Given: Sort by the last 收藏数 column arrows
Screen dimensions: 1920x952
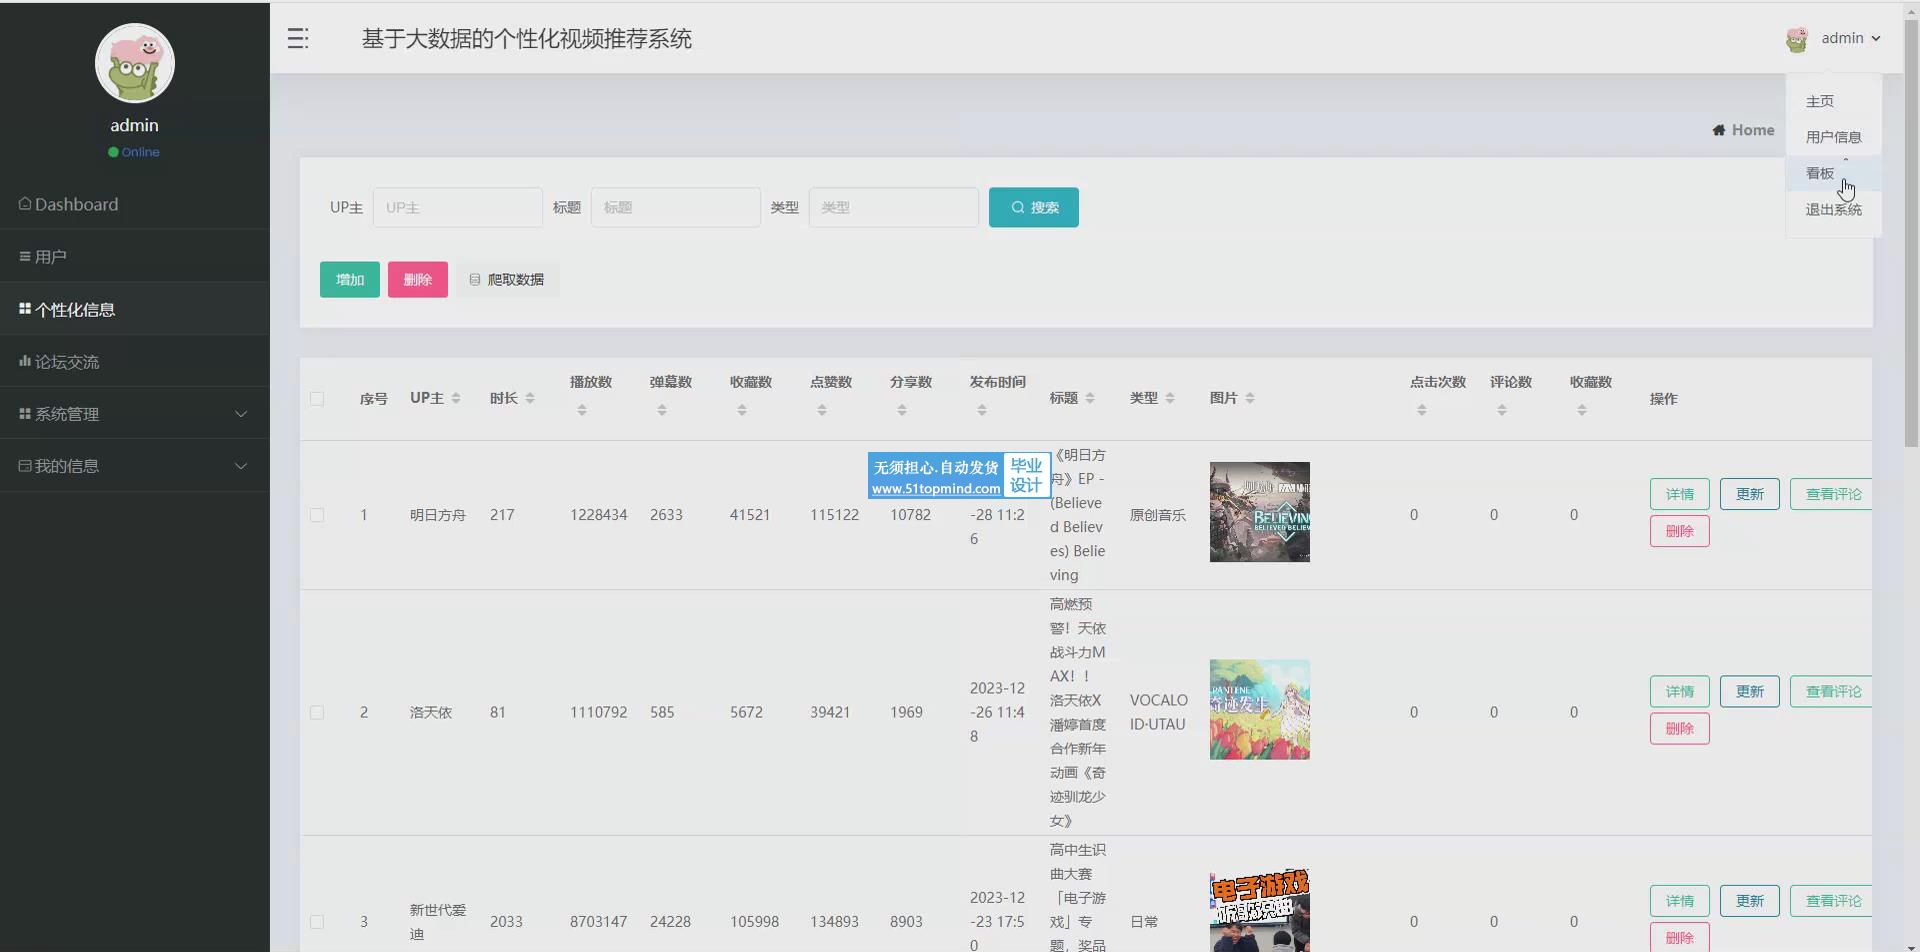Looking at the screenshot, I should point(1582,410).
